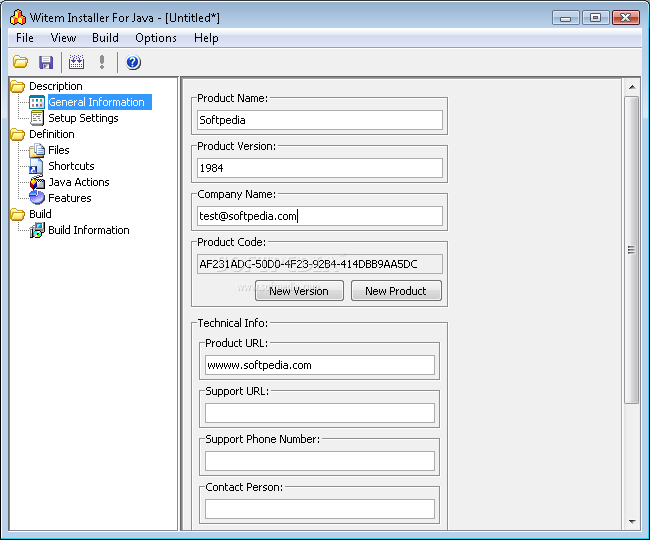
Task: Click the Setup Settings sheet icon
Action: coord(37,118)
